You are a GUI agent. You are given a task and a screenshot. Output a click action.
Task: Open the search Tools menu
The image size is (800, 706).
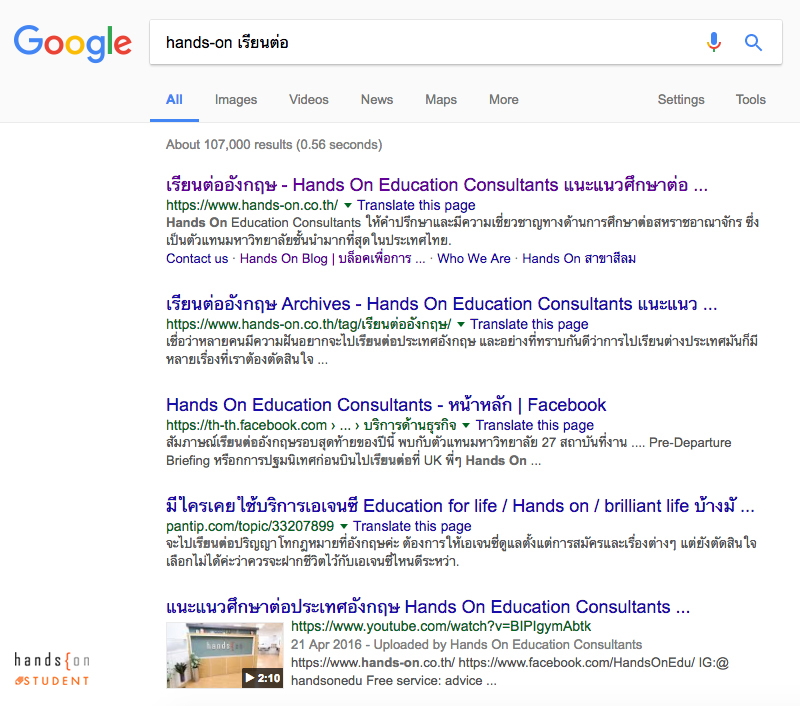coord(751,99)
